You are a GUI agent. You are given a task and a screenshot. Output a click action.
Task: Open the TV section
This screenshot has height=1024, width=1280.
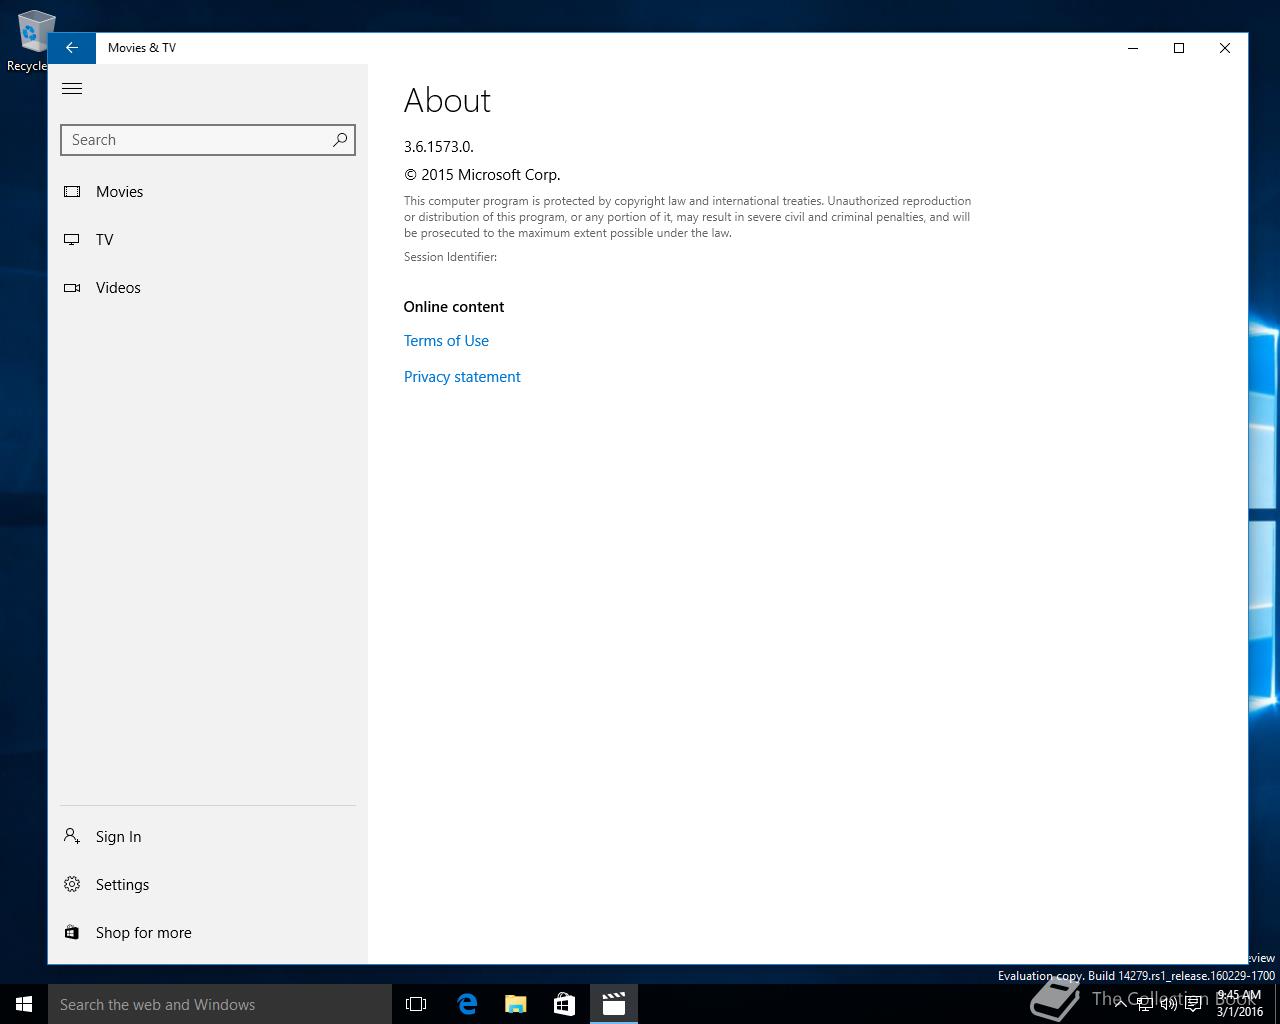[x=208, y=240]
